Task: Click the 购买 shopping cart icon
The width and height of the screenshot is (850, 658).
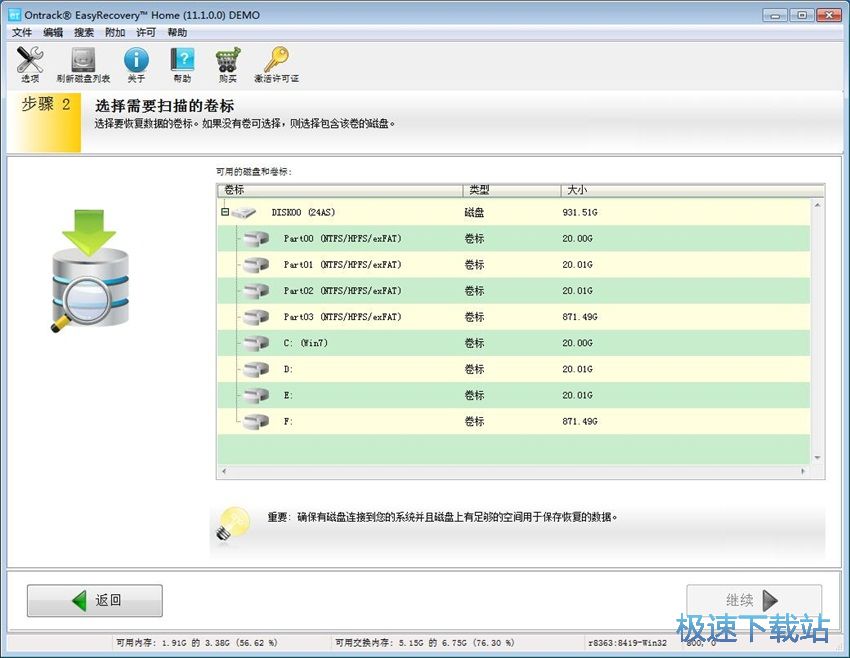Action: pos(228,60)
